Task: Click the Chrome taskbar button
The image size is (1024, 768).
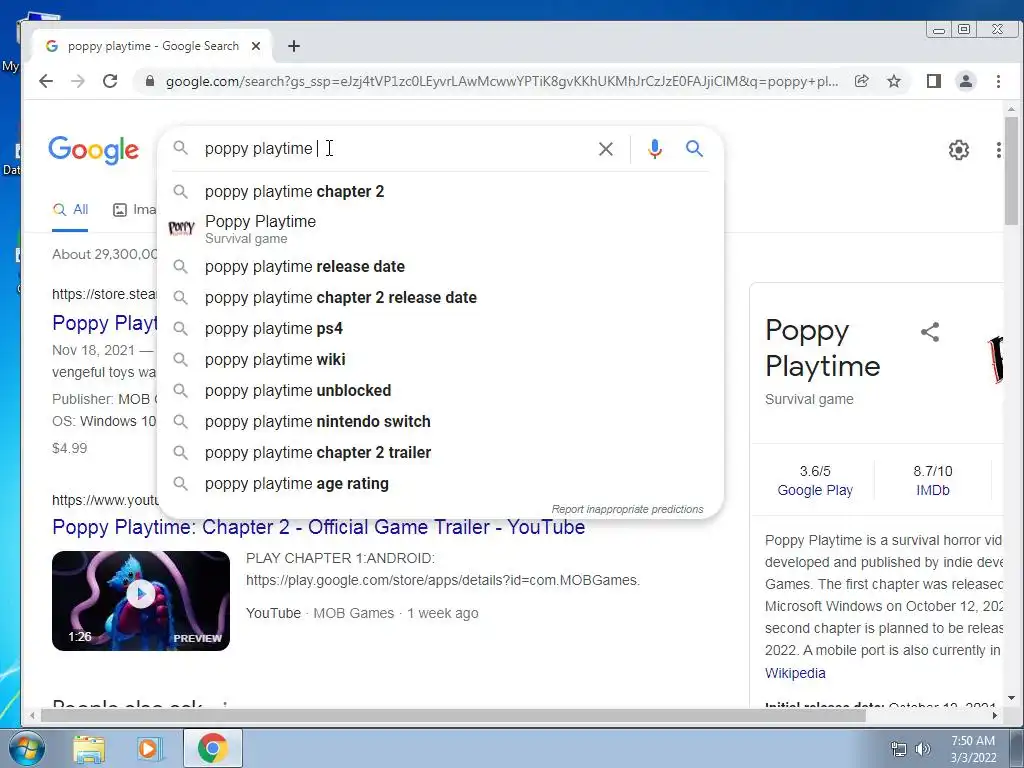Action: click(x=213, y=748)
